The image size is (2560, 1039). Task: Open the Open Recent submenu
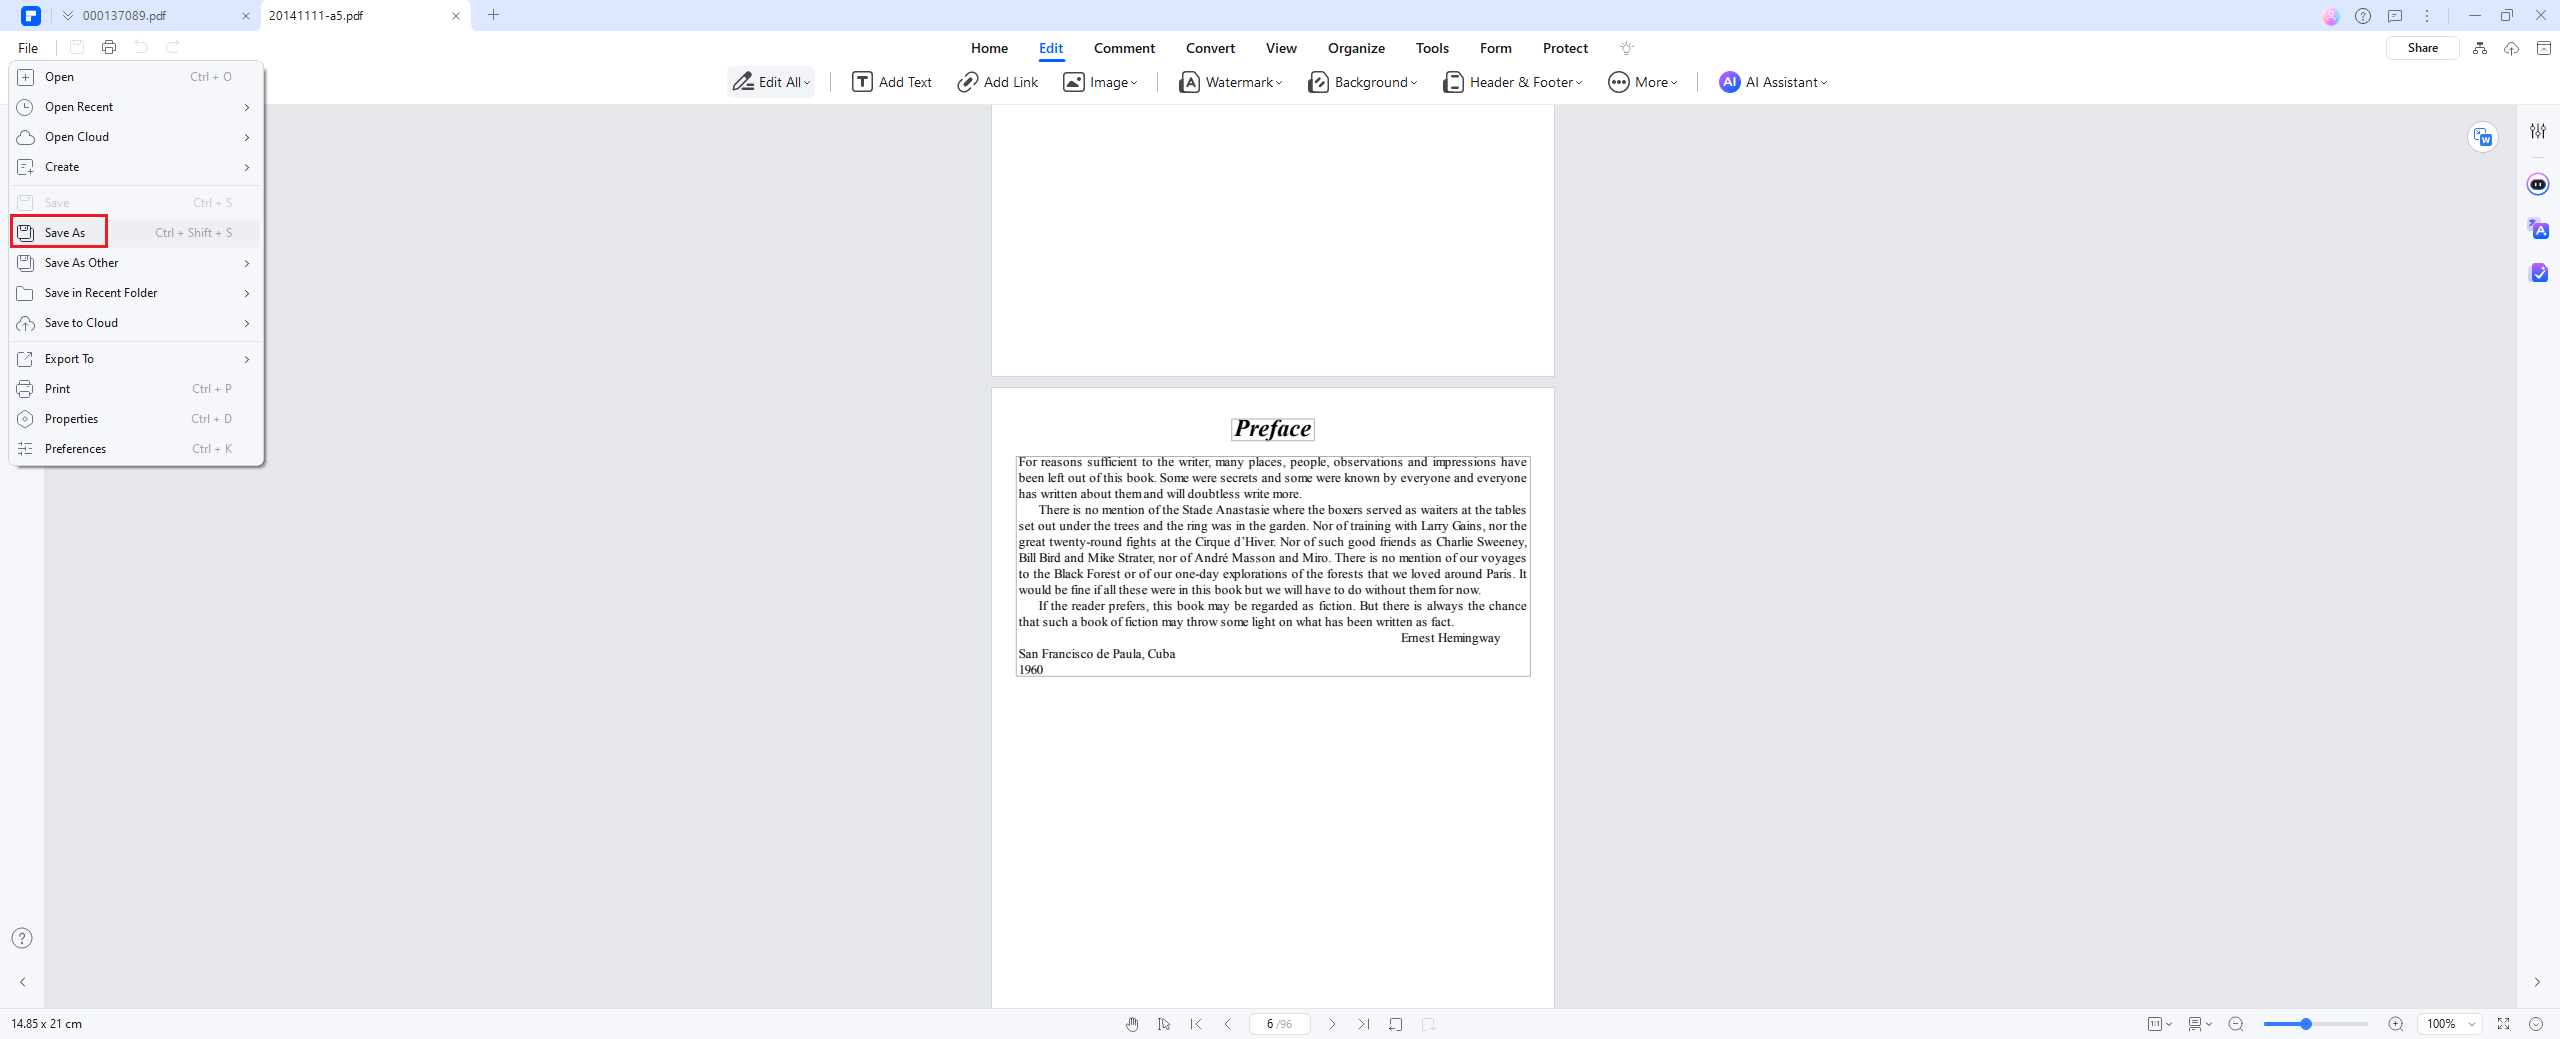[135, 107]
